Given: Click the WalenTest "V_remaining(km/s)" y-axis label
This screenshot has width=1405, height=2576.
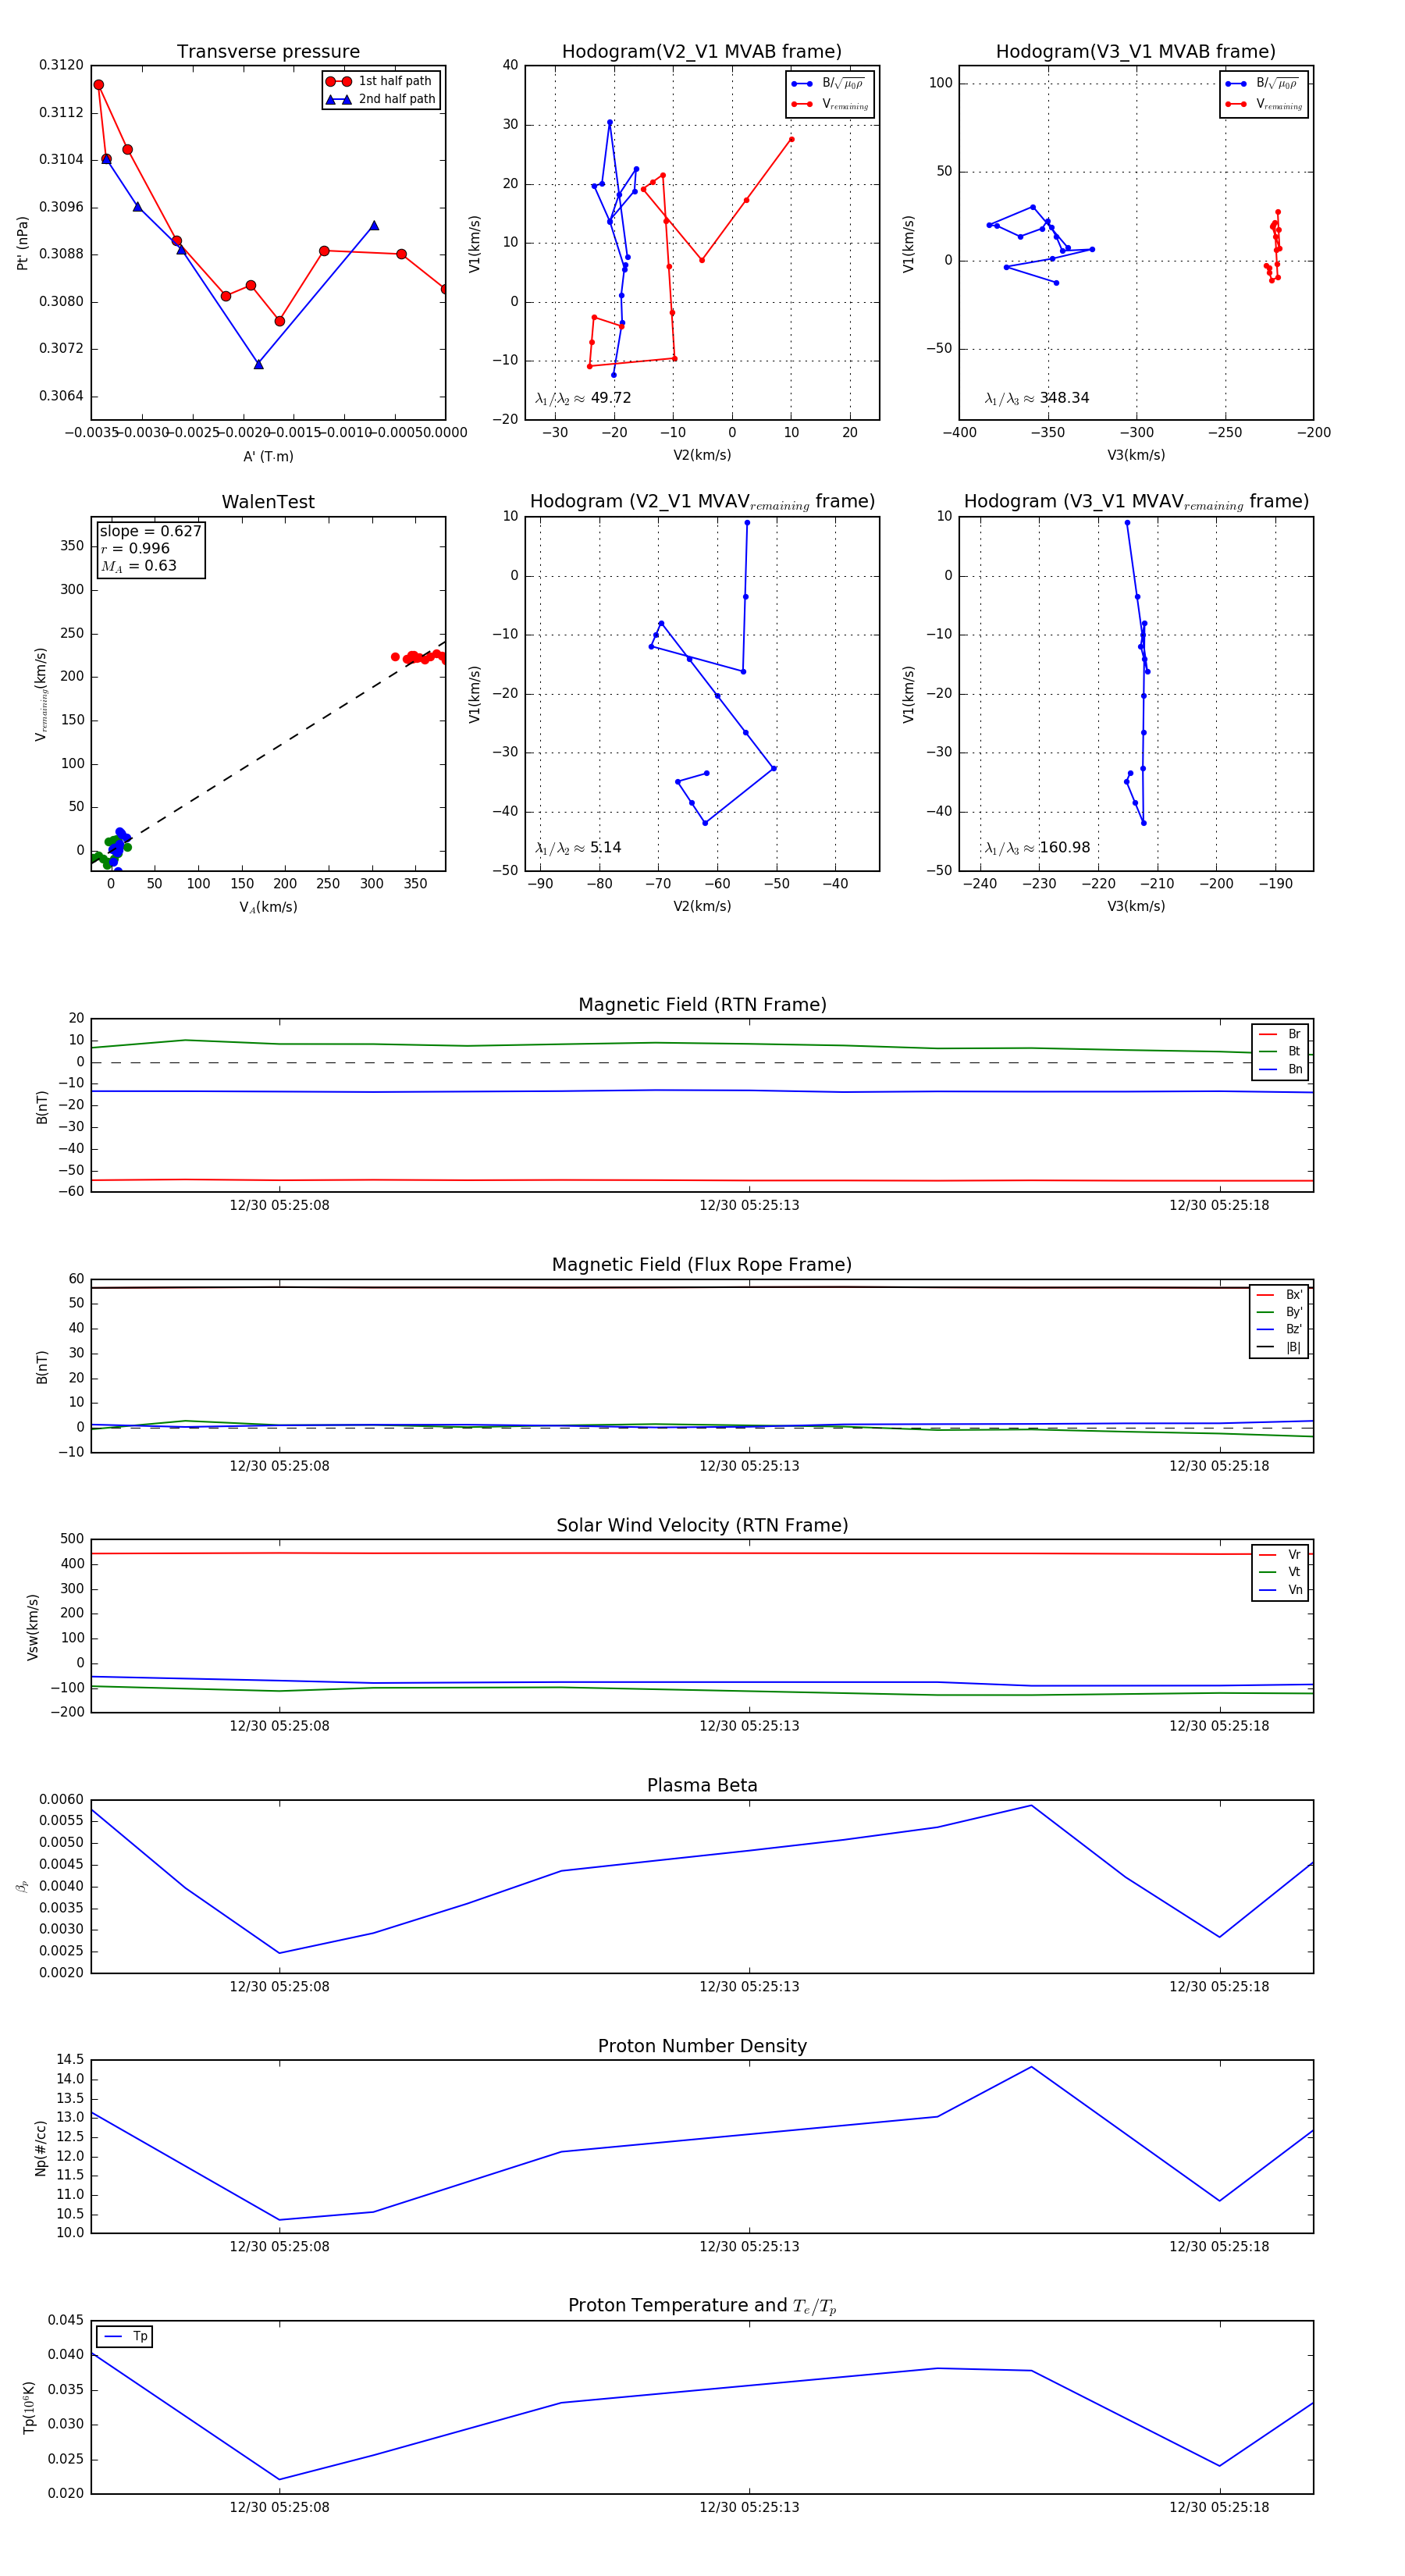Looking at the screenshot, I should tap(41, 694).
